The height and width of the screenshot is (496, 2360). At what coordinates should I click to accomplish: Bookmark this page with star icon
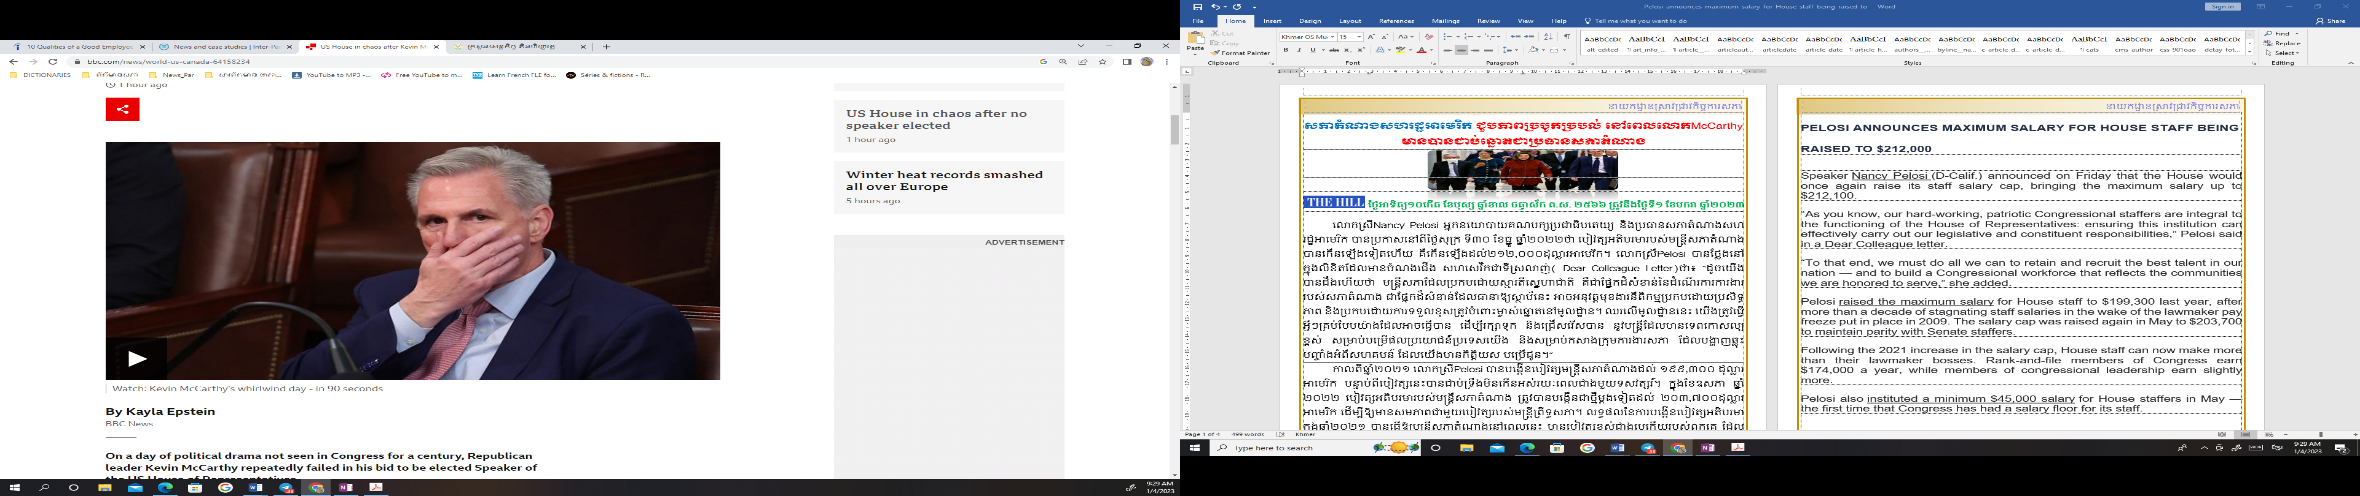click(1103, 62)
